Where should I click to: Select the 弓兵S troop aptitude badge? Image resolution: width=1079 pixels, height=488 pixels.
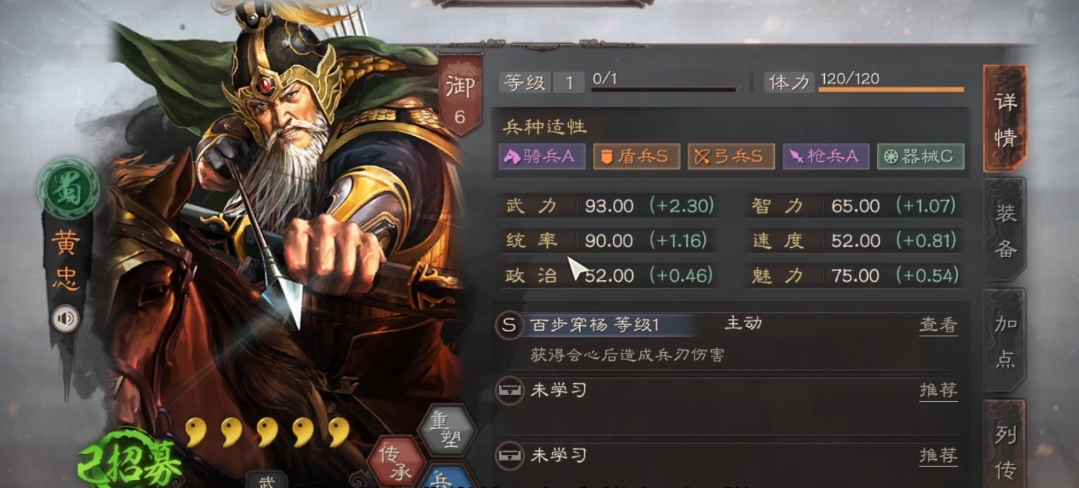click(x=731, y=157)
